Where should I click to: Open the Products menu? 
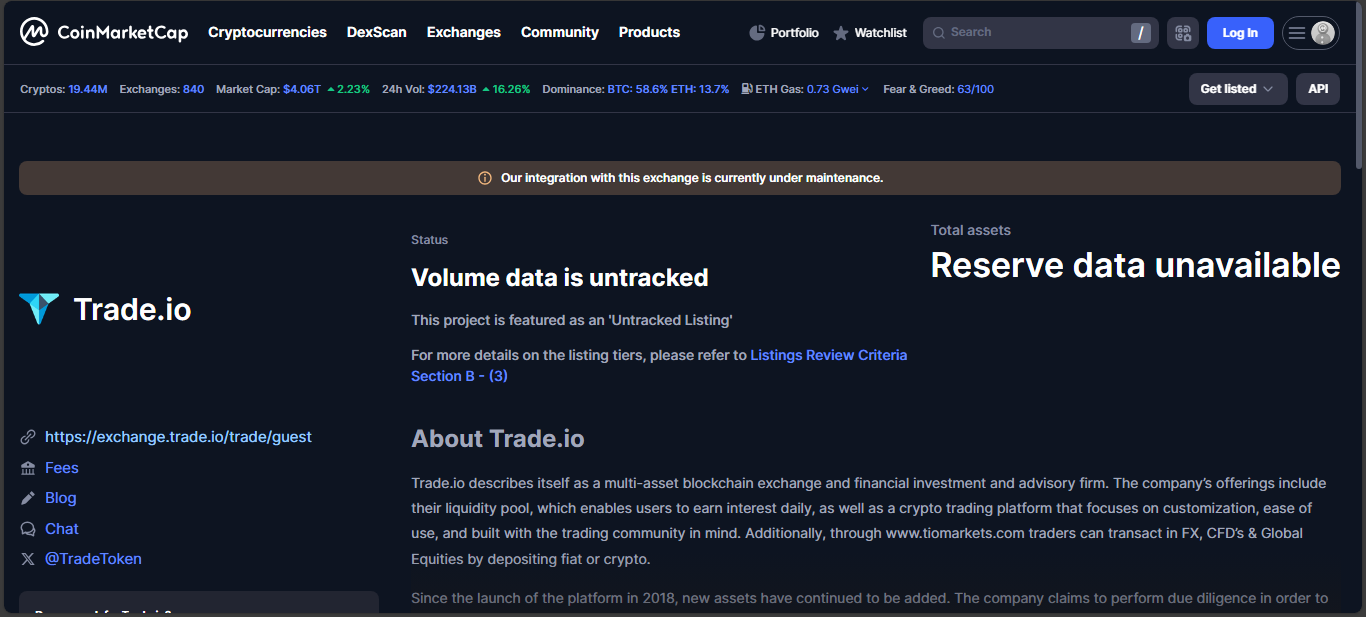[x=649, y=32]
